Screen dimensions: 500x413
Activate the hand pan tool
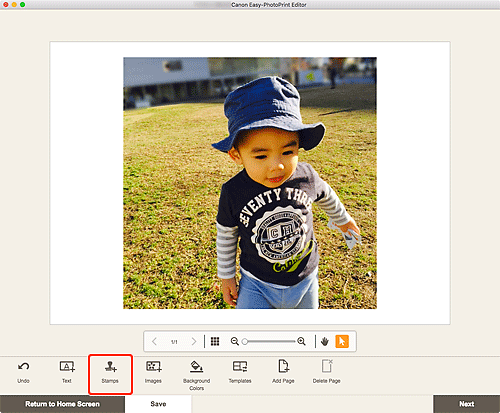(325, 341)
